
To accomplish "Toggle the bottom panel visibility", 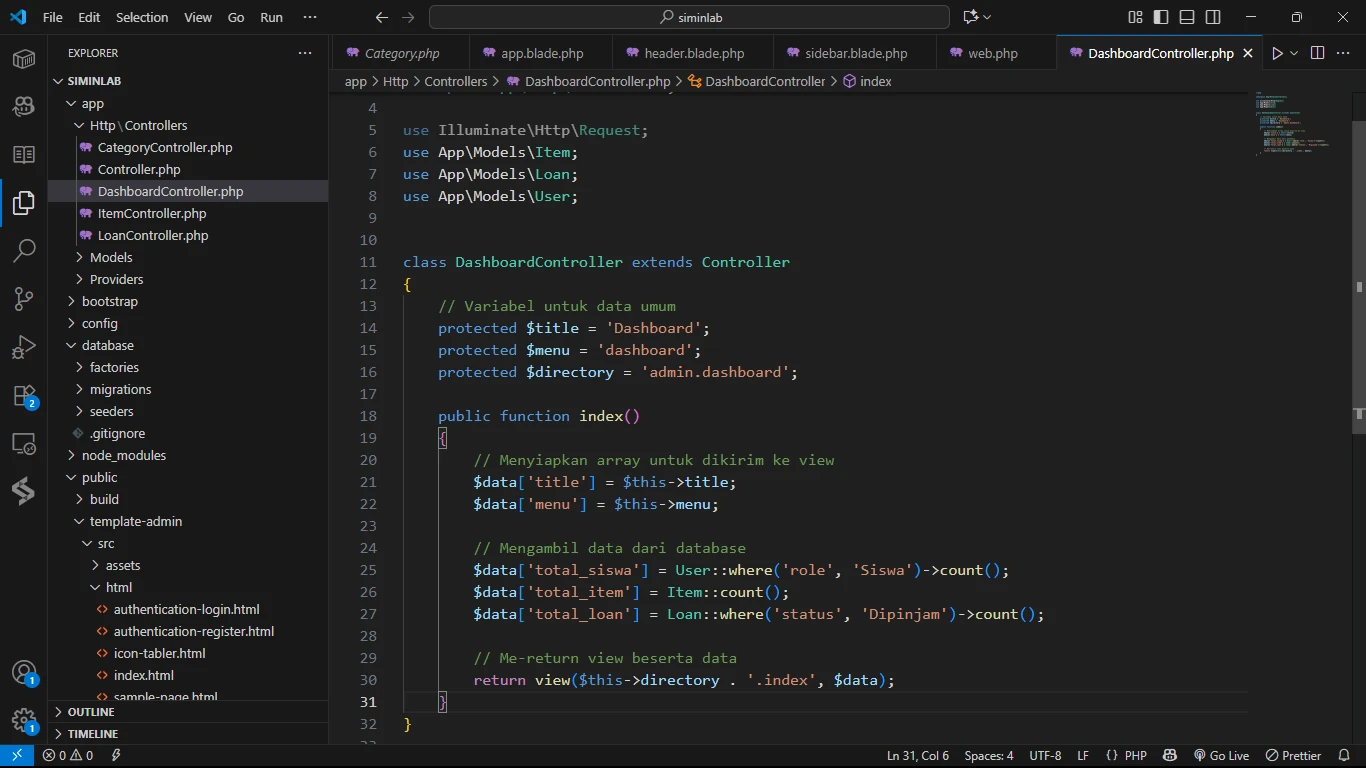I will pyautogui.click(x=1187, y=17).
